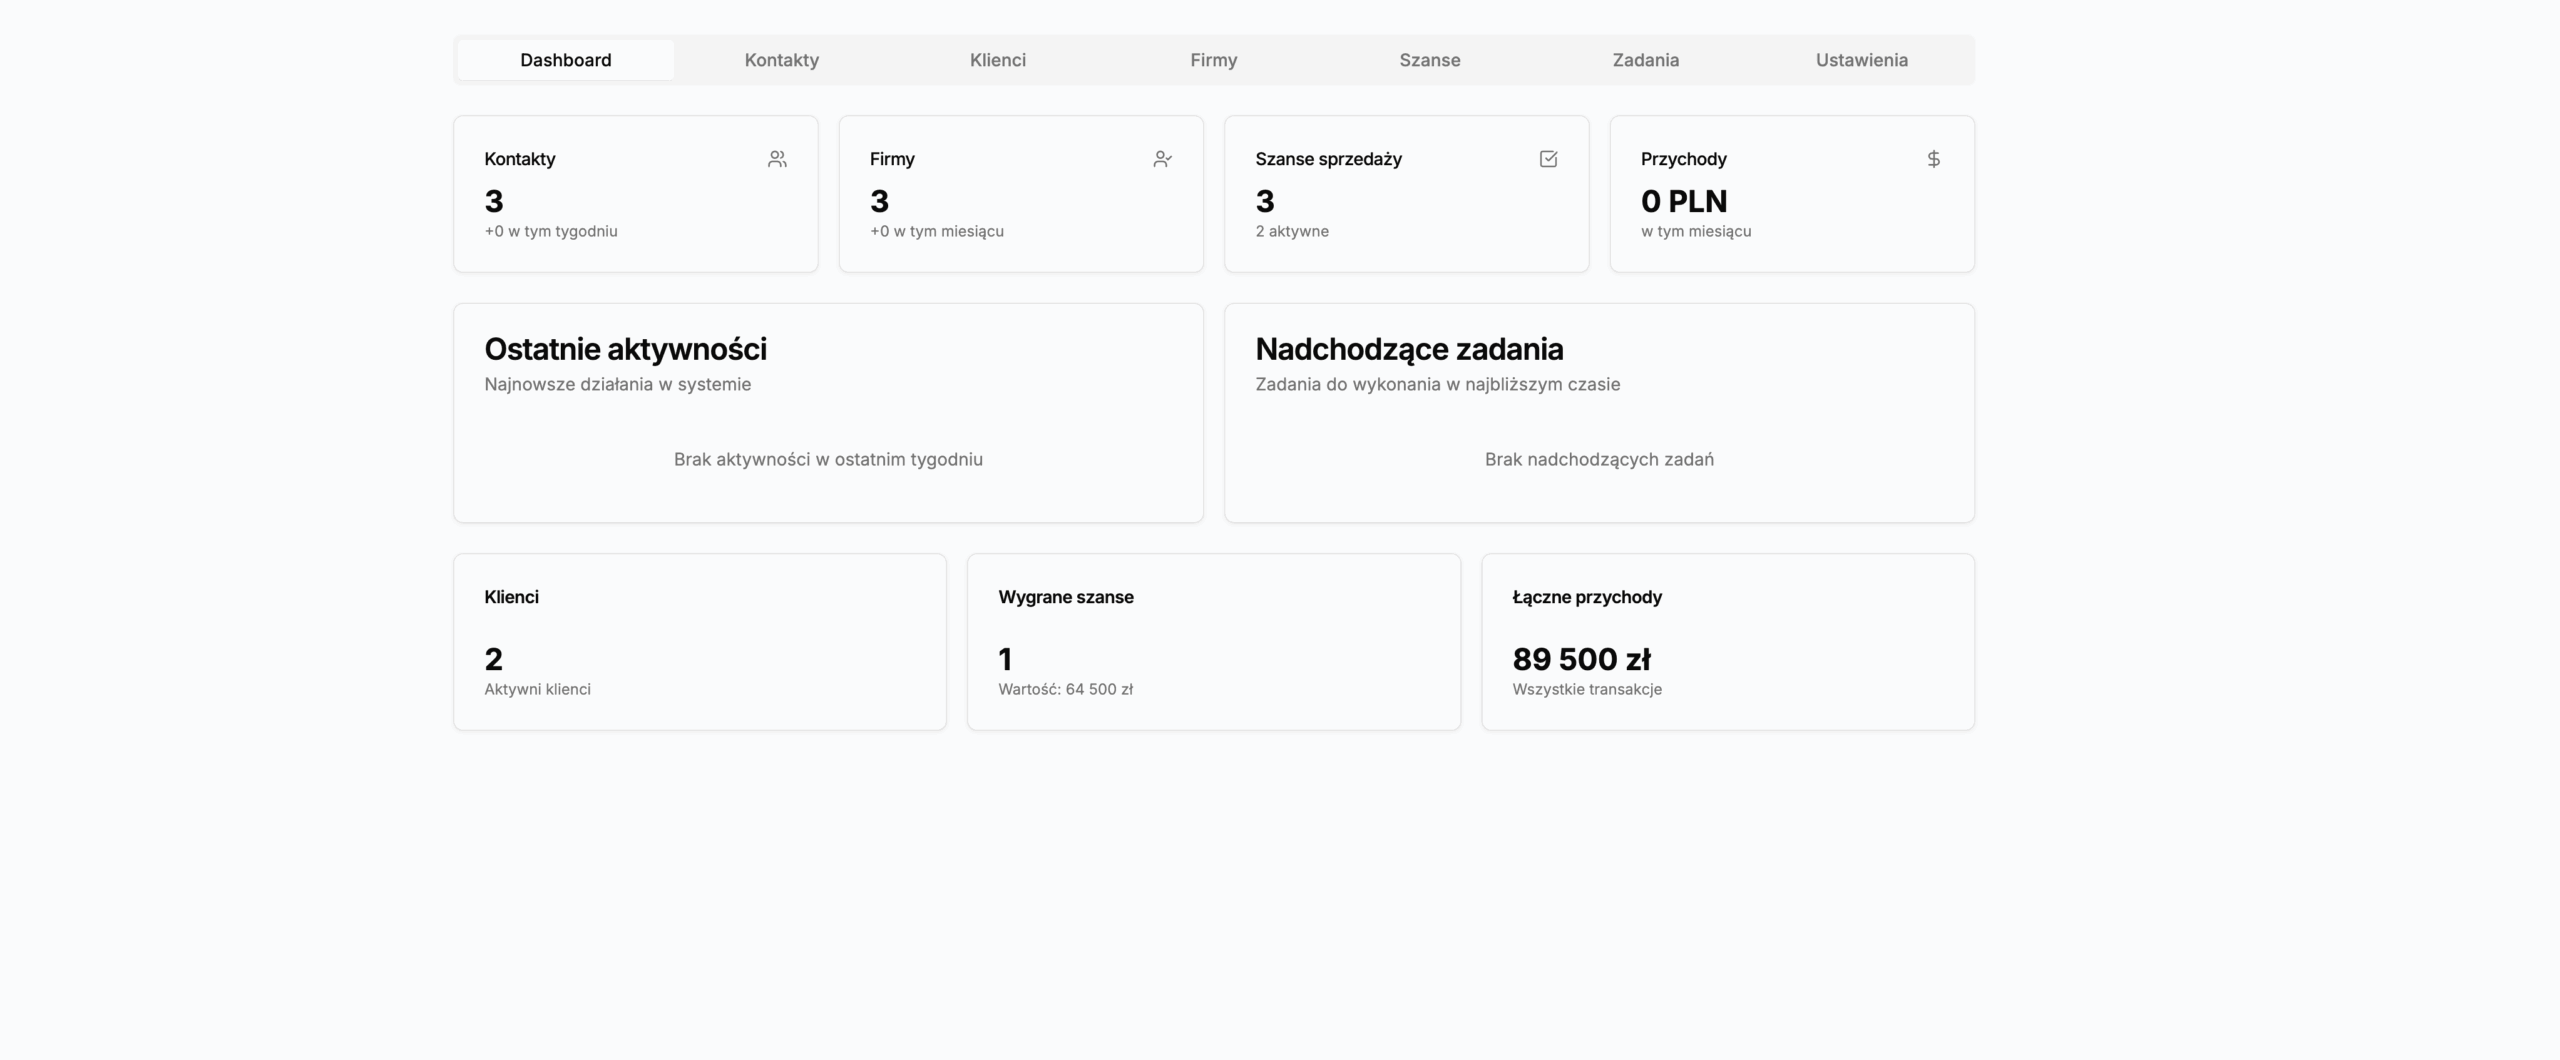Viewport: 2560px width, 1060px height.
Task: Click the user-check icon on Firmy card
Action: pyautogui.click(x=1163, y=158)
